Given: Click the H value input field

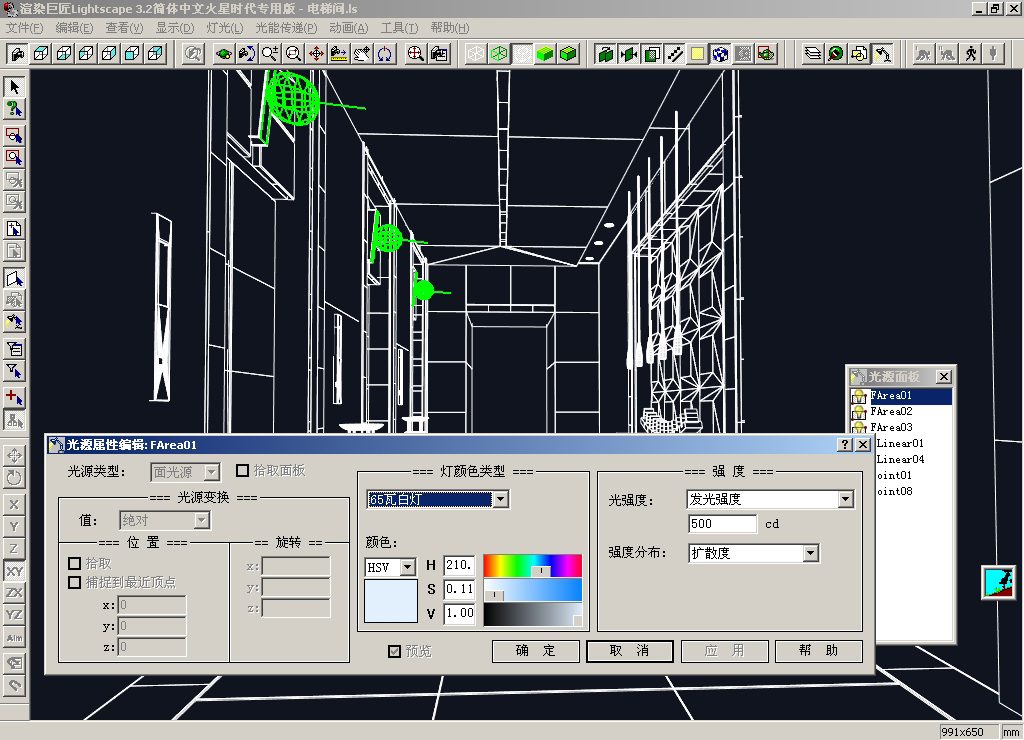Looking at the screenshot, I should (459, 566).
